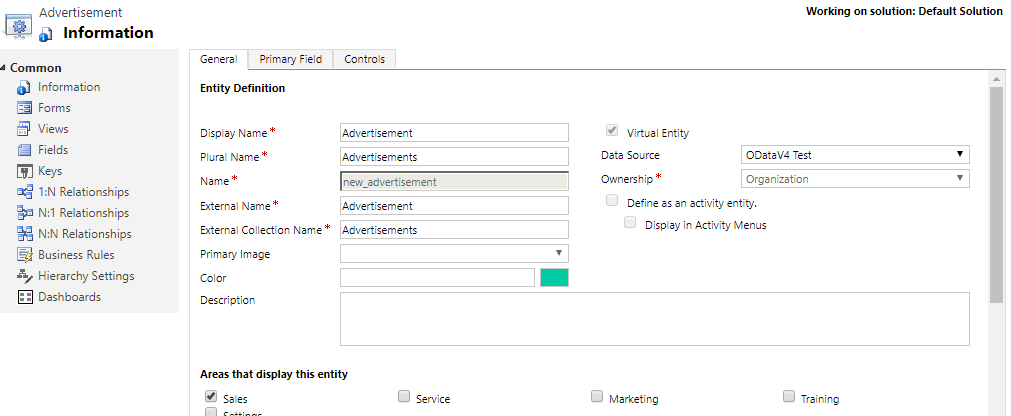Viewport: 1011px width, 416px height.
Task: Open the Primary Image dropdown
Action: point(455,253)
